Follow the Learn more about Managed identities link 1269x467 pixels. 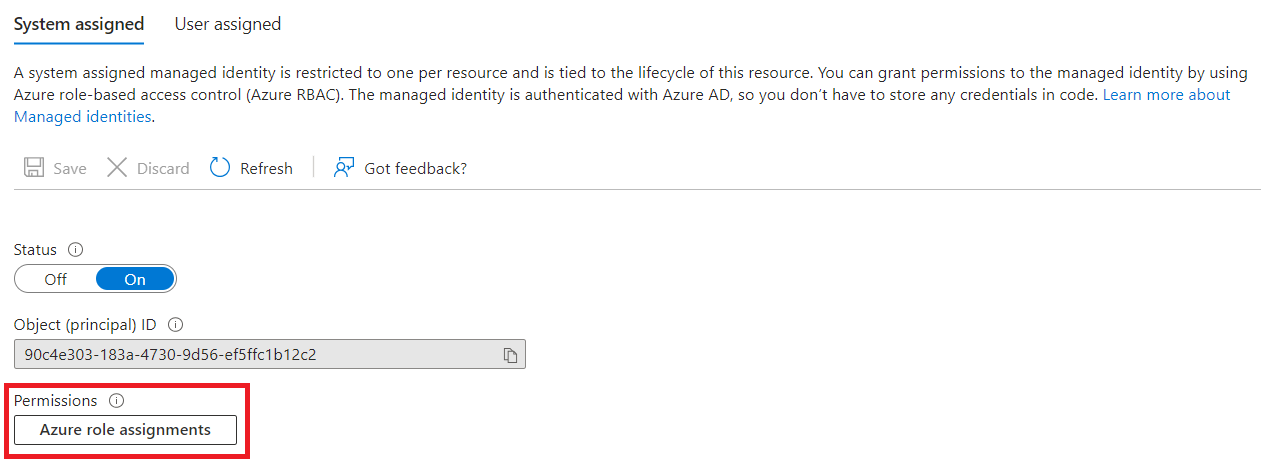coord(1166,95)
